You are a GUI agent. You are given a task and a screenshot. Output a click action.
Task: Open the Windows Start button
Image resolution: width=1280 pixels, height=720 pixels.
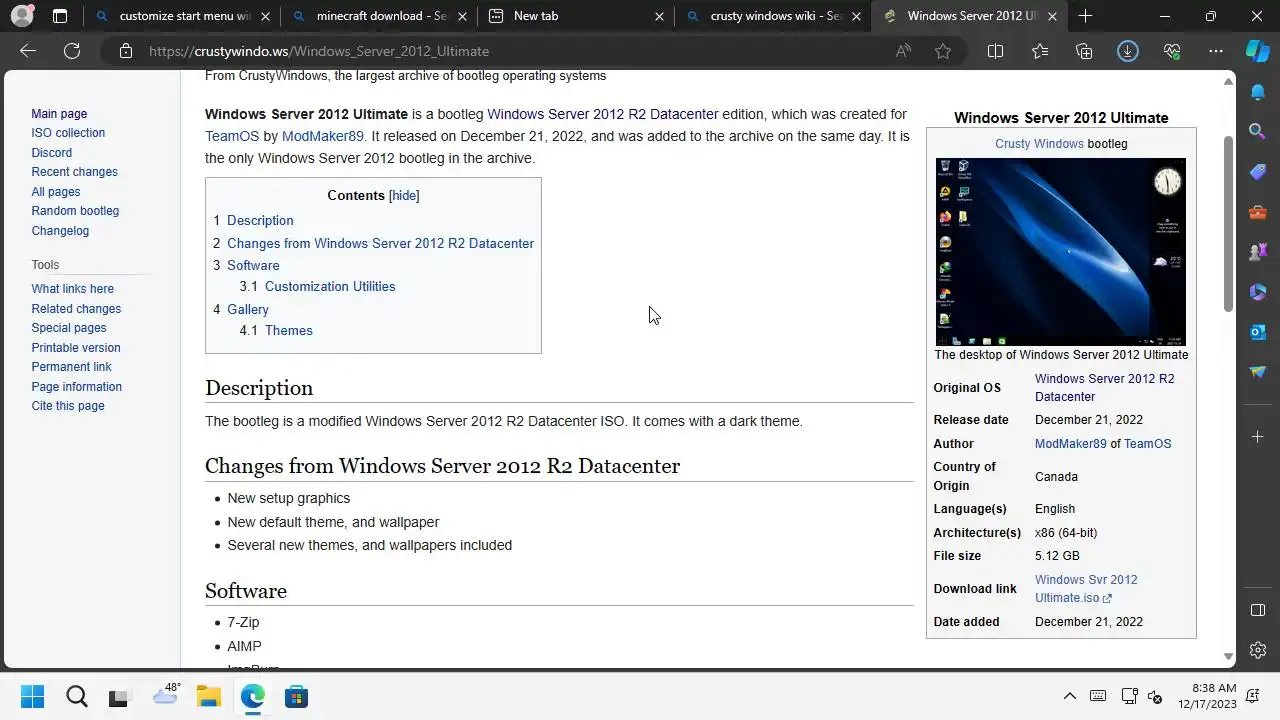[32, 697]
